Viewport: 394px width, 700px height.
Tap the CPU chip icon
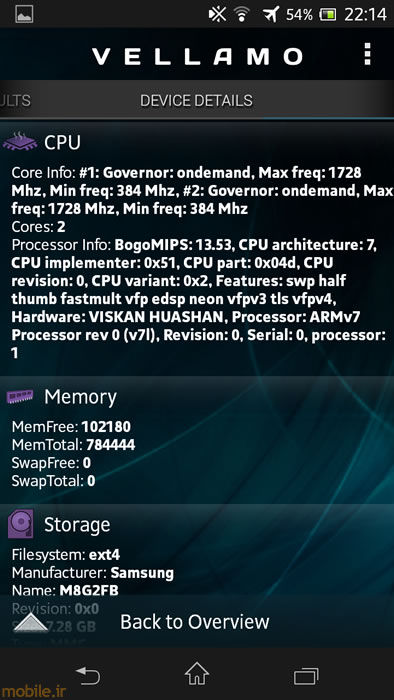click(x=20, y=142)
